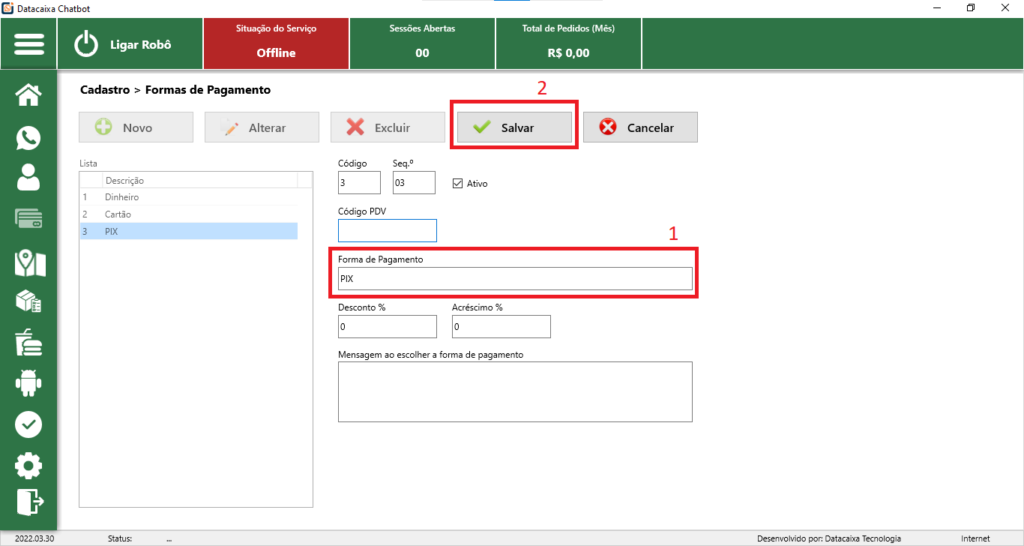1024x546 pixels.
Task: Click the home icon in sidebar
Action: 29,95
